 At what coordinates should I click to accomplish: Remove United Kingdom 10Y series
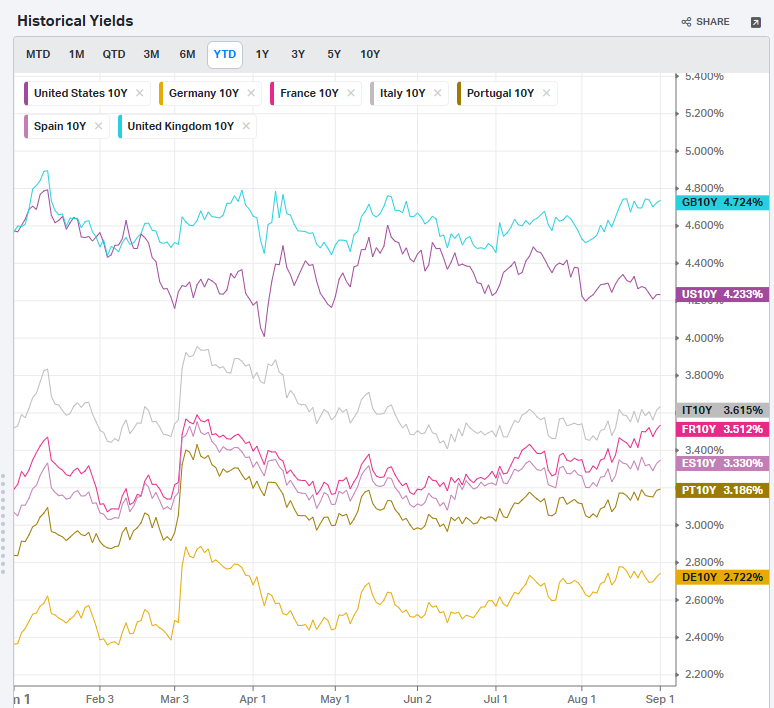tap(246, 126)
